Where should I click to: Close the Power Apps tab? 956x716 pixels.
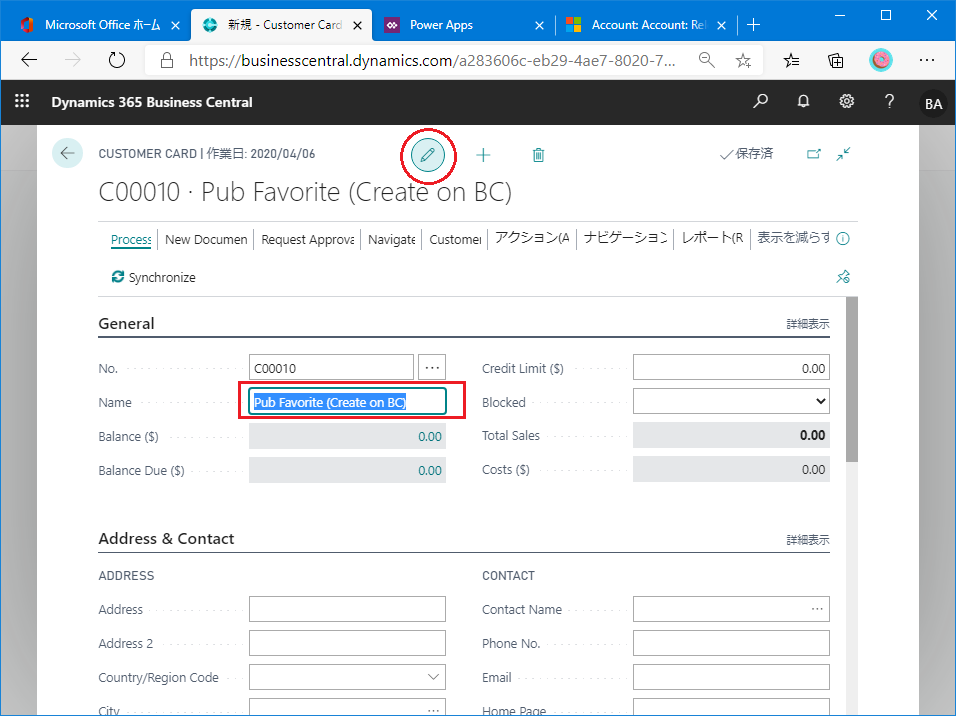tap(539, 25)
